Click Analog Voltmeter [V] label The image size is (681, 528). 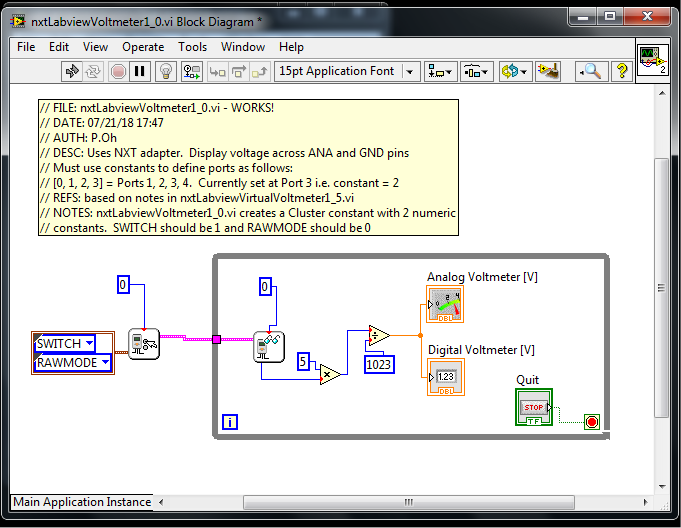point(482,277)
